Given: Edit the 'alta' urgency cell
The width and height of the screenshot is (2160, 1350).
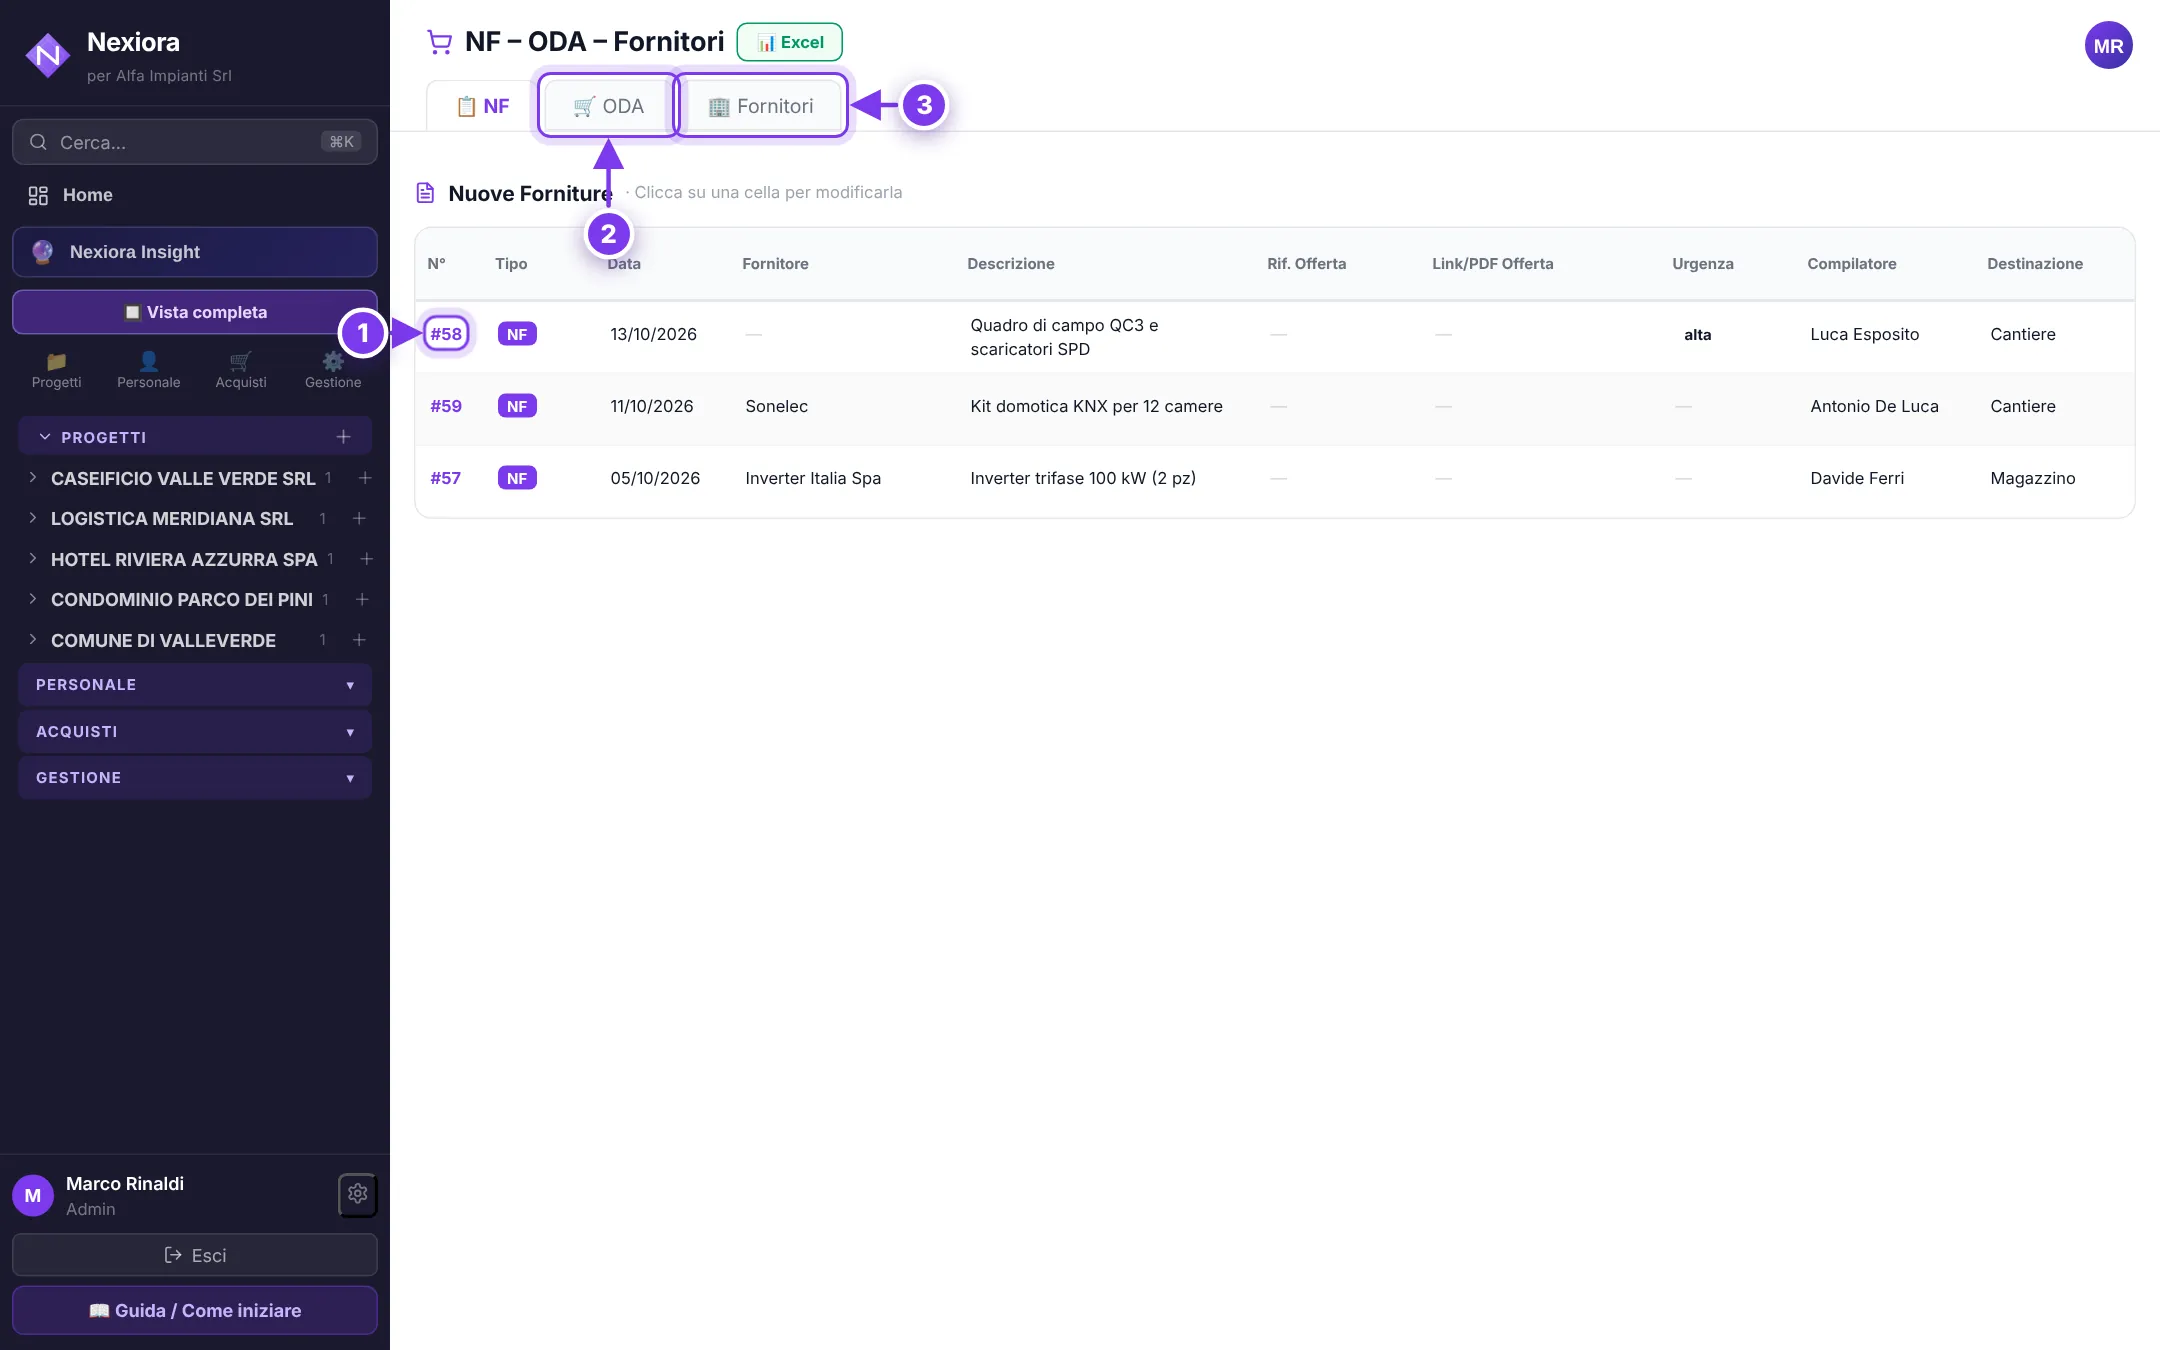Looking at the screenshot, I should click(1697, 335).
